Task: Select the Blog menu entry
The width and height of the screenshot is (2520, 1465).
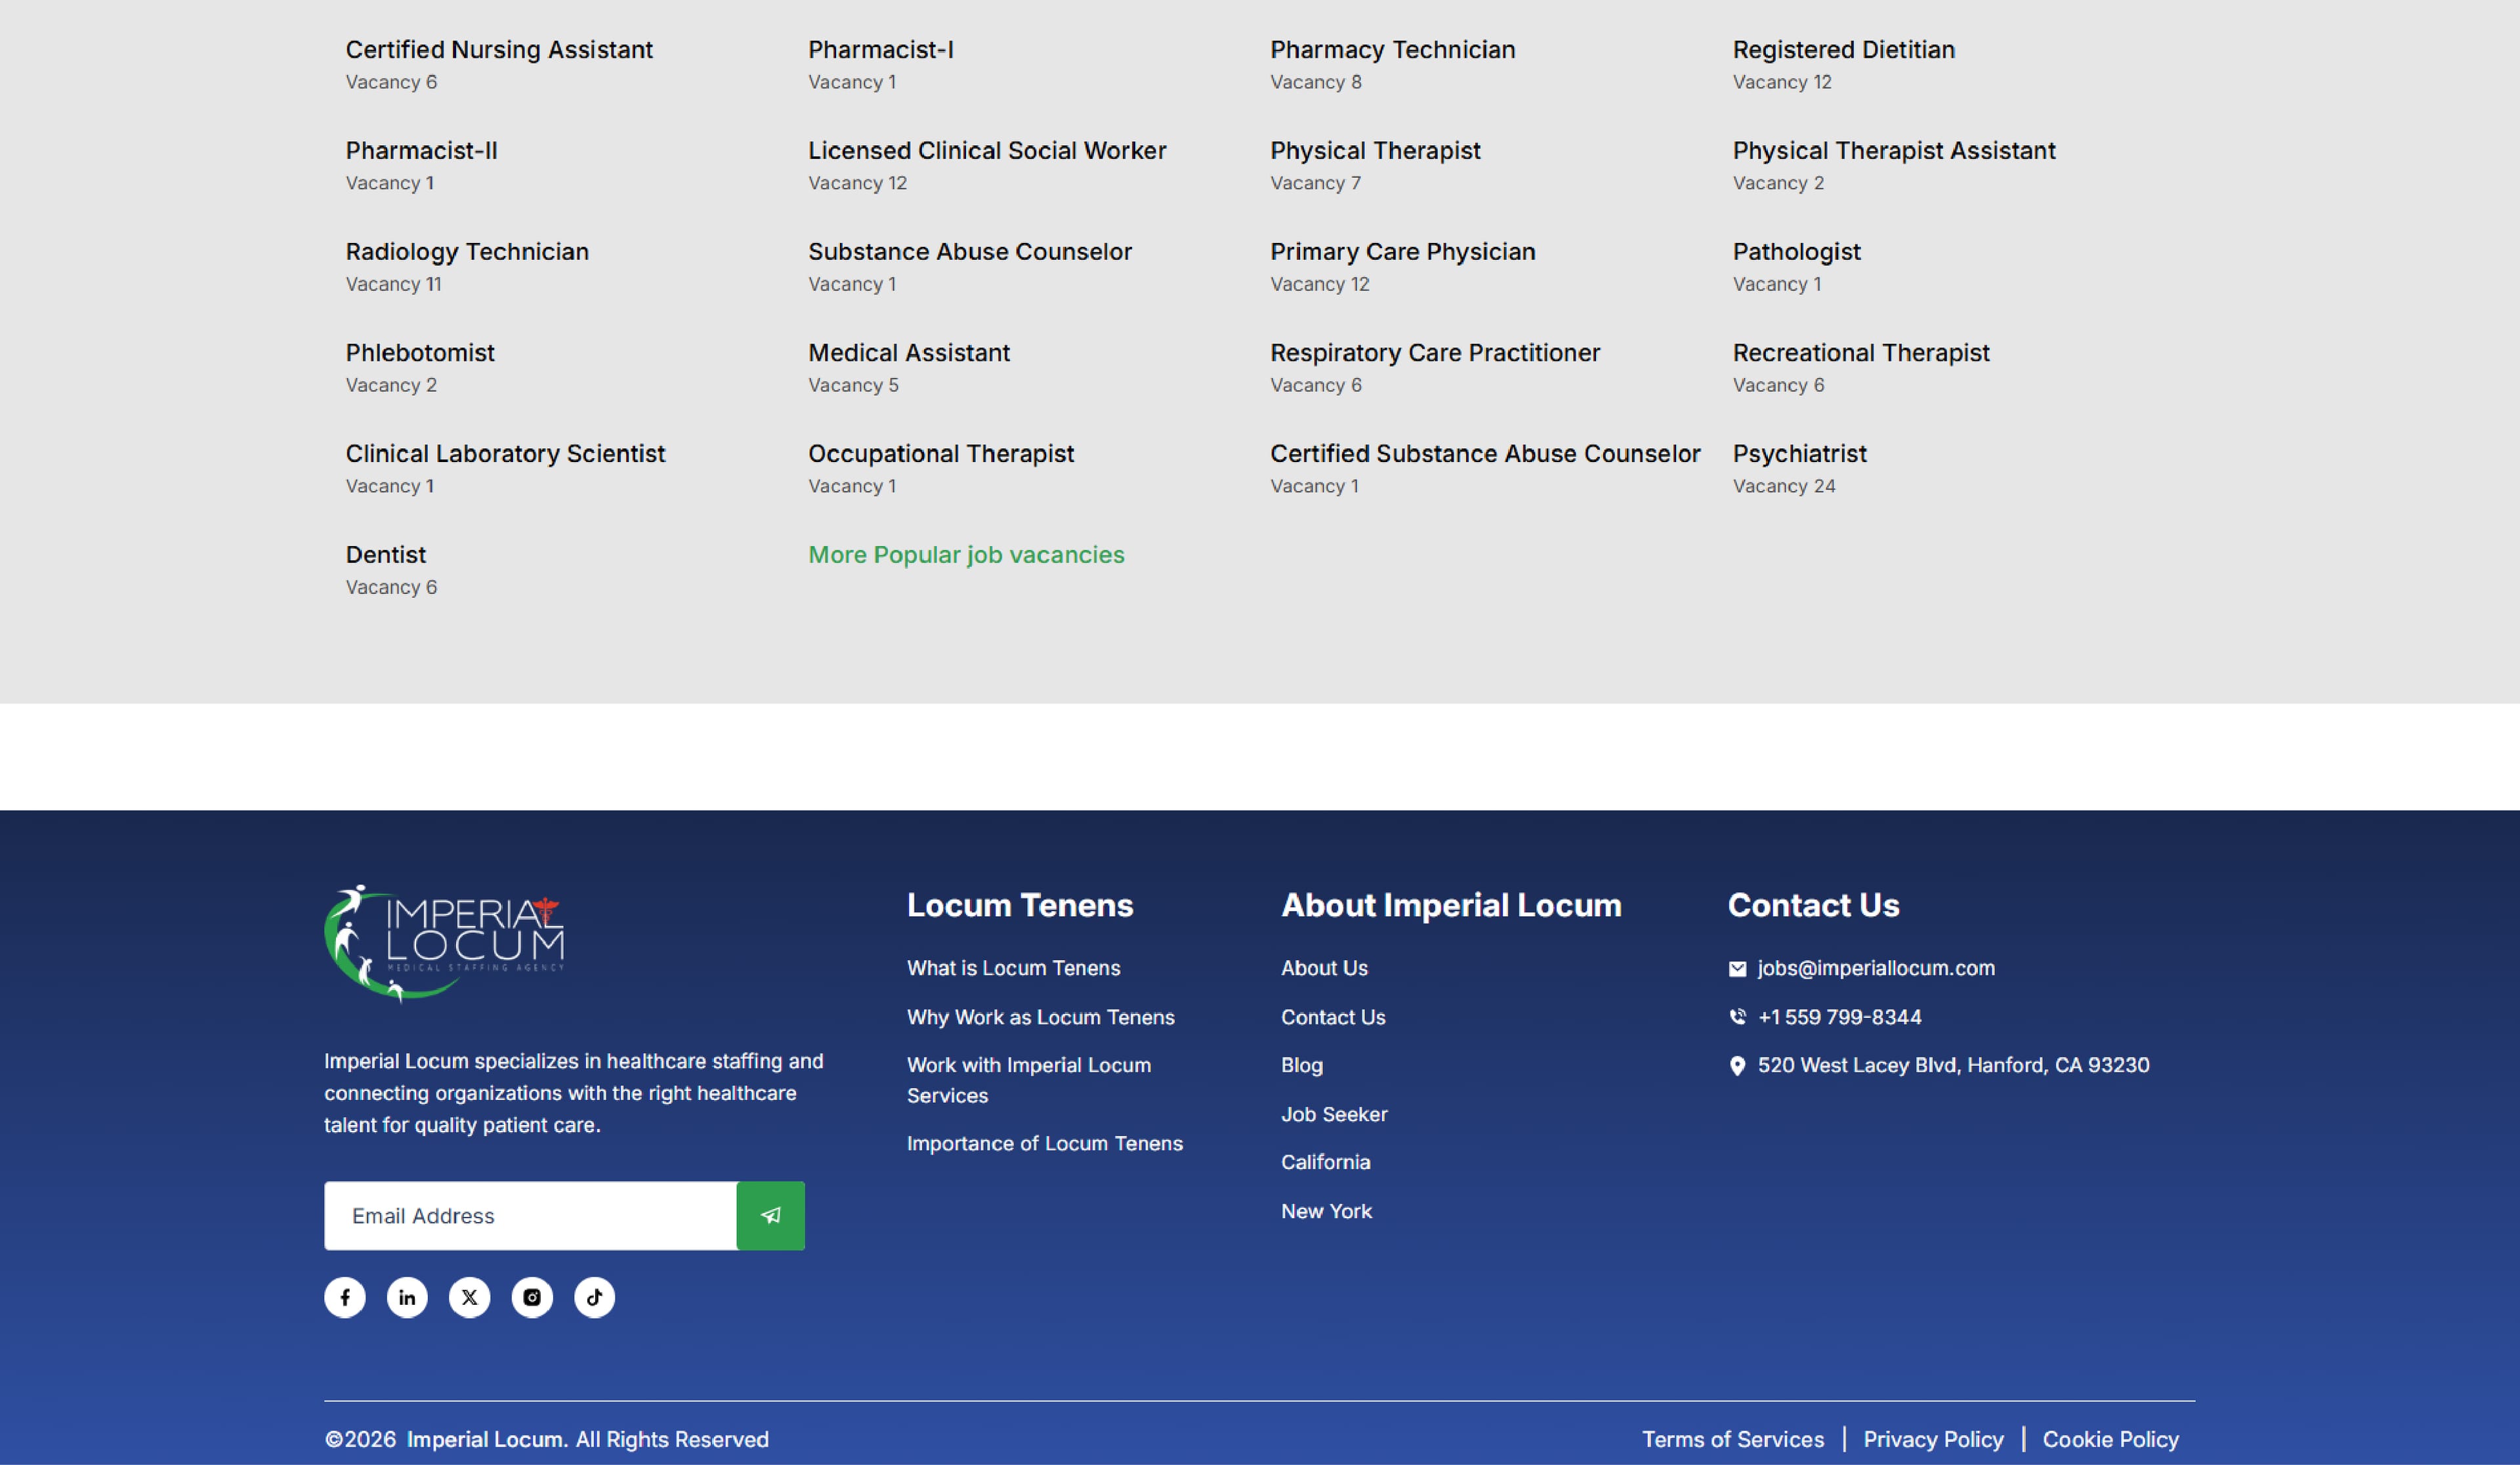Action: tap(1301, 1065)
